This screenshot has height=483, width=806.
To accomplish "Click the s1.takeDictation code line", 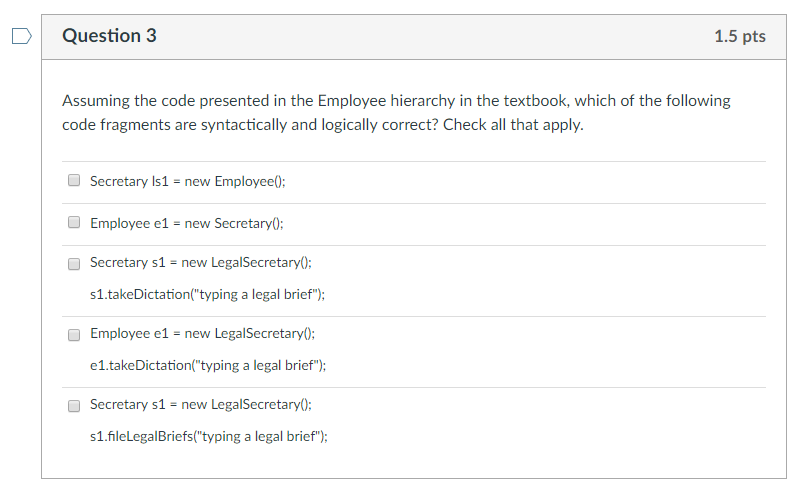I will (x=207, y=294).
